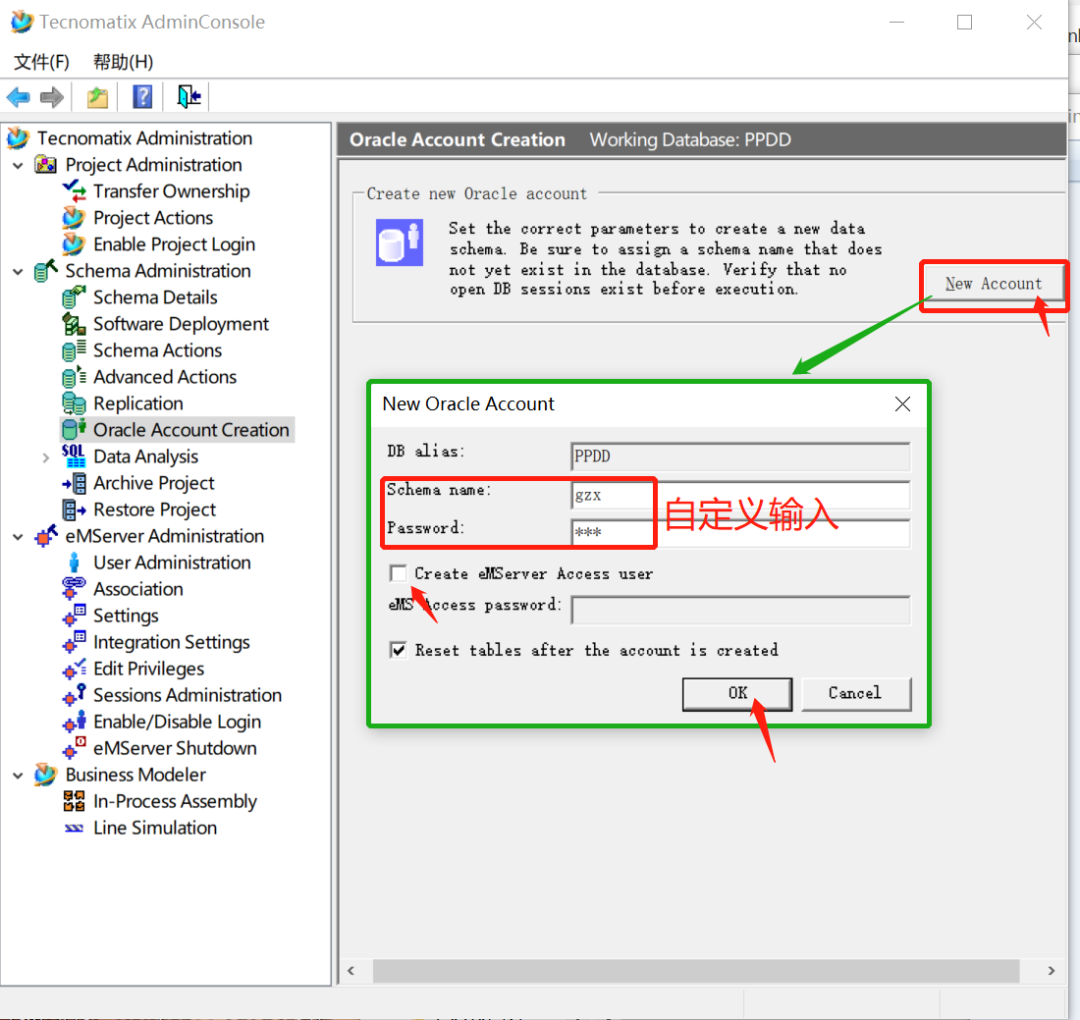This screenshot has height=1020, width=1080.
Task: Click the Password input field
Action: click(x=740, y=532)
